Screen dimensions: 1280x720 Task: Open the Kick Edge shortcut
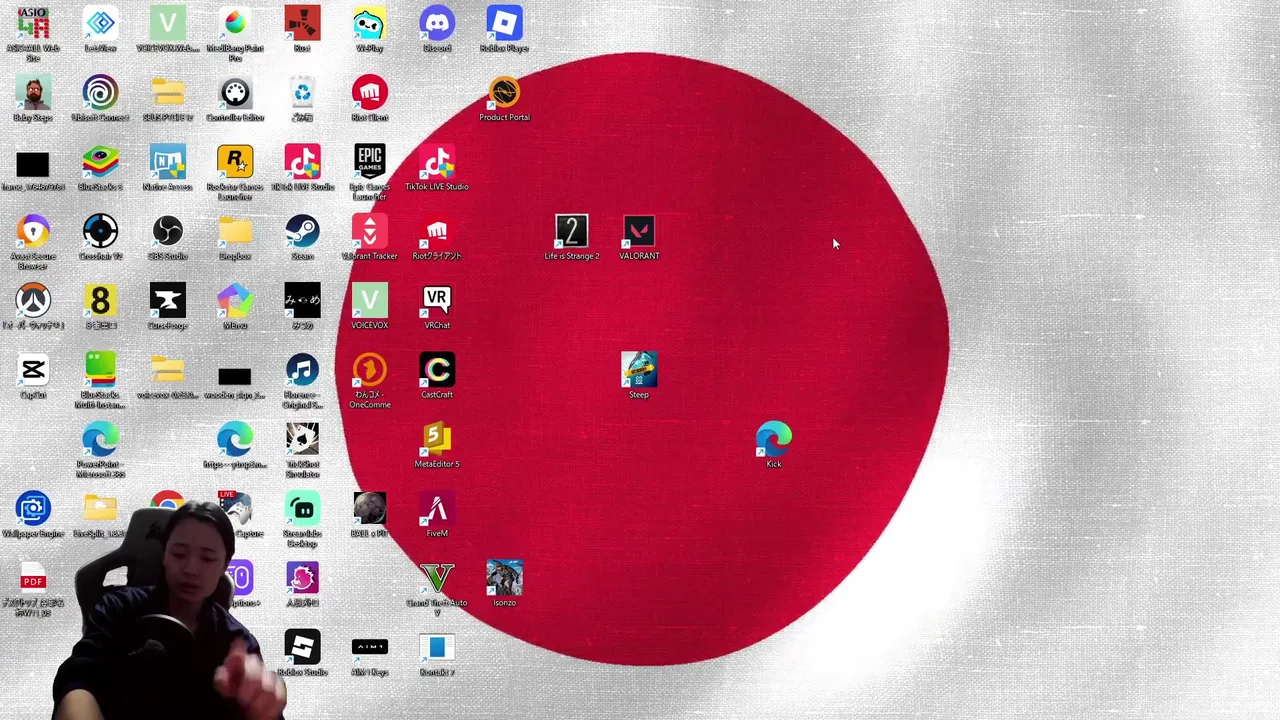pyautogui.click(x=773, y=440)
